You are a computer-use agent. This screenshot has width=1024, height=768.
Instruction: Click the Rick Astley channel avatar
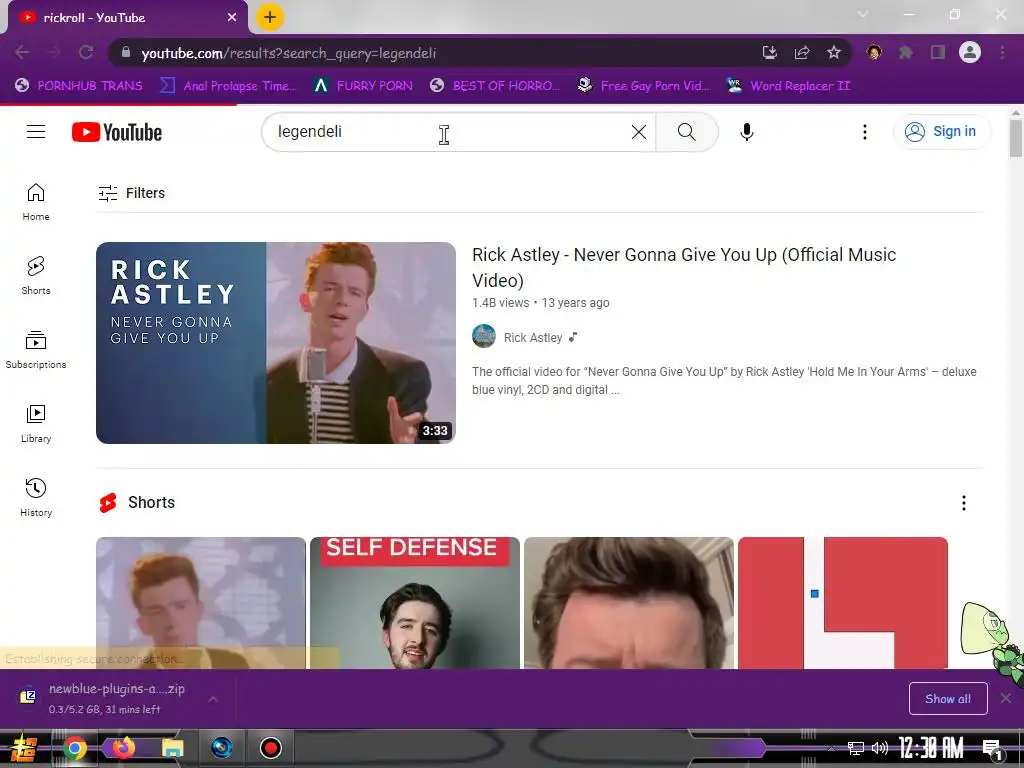(484, 337)
